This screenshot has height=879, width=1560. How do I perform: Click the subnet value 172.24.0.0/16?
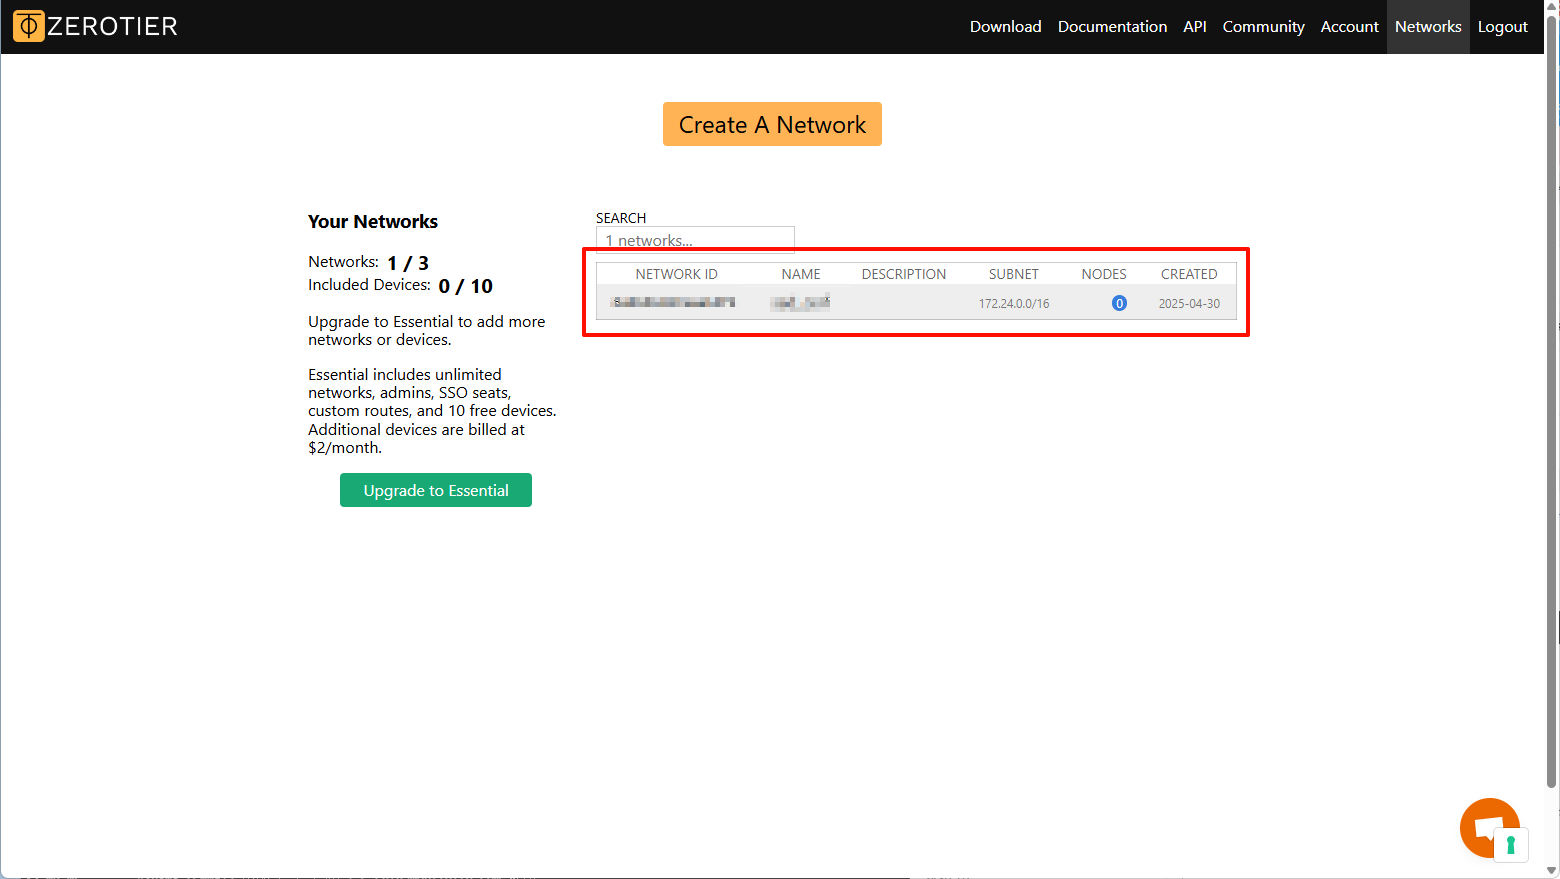(1014, 304)
